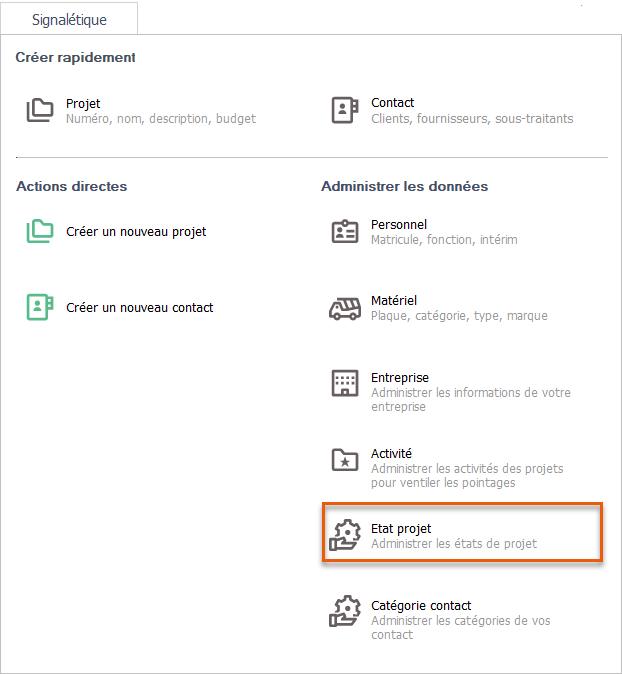The width and height of the screenshot is (622, 674).
Task: Click the Projet folder icon under Créer rapidement
Action: 40,110
